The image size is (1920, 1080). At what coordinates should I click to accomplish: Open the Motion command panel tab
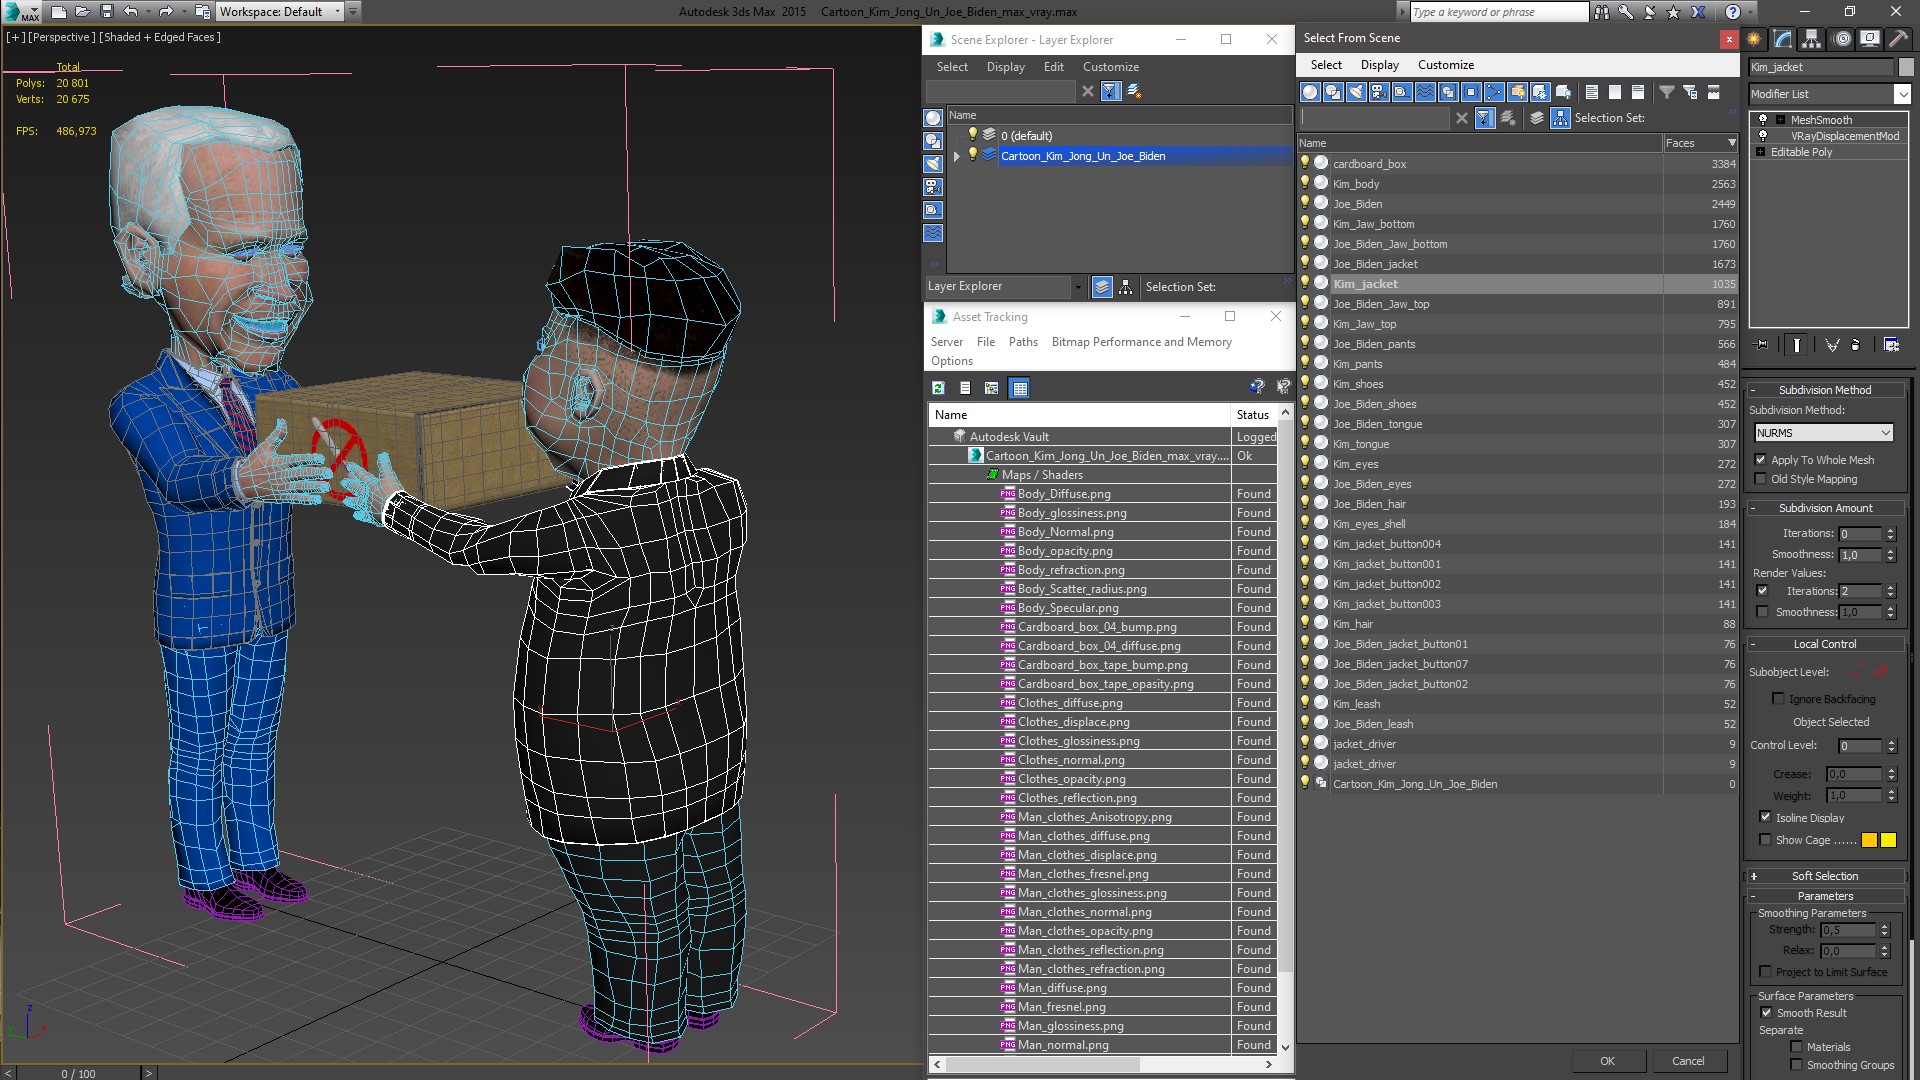click(1841, 39)
